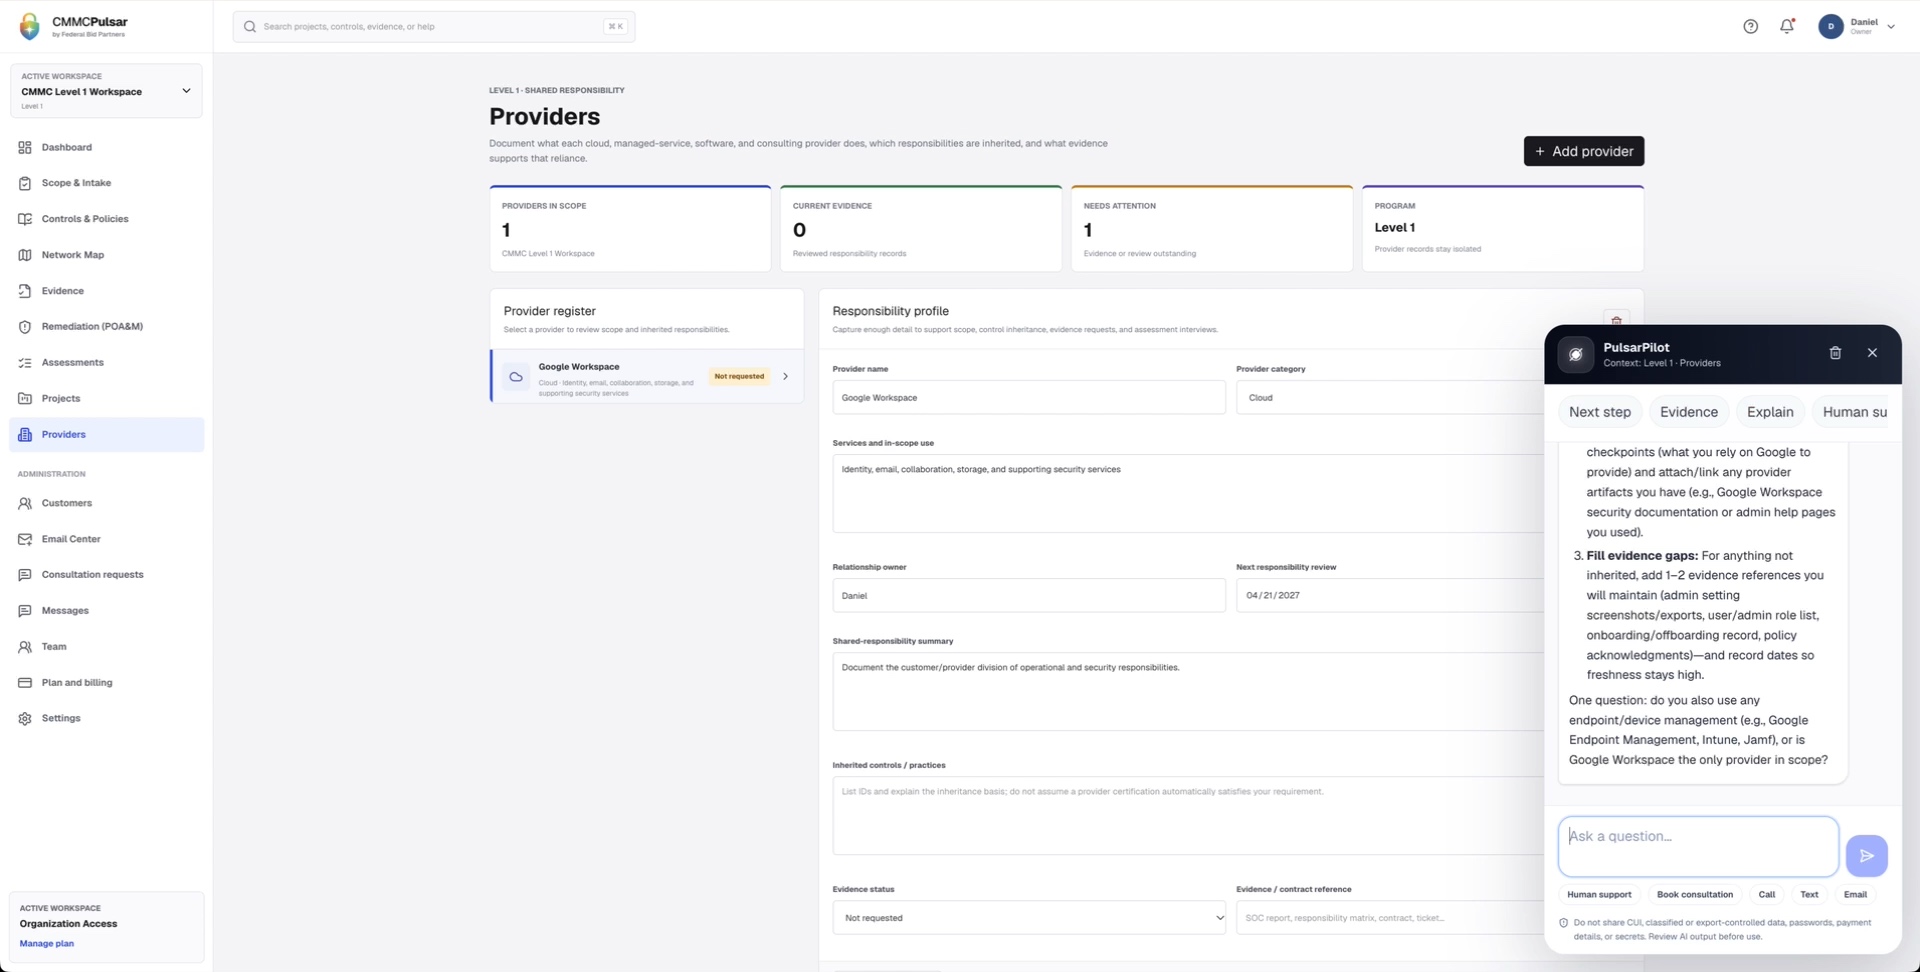The width and height of the screenshot is (1920, 972).
Task: Click the Add provider button
Action: click(x=1583, y=151)
